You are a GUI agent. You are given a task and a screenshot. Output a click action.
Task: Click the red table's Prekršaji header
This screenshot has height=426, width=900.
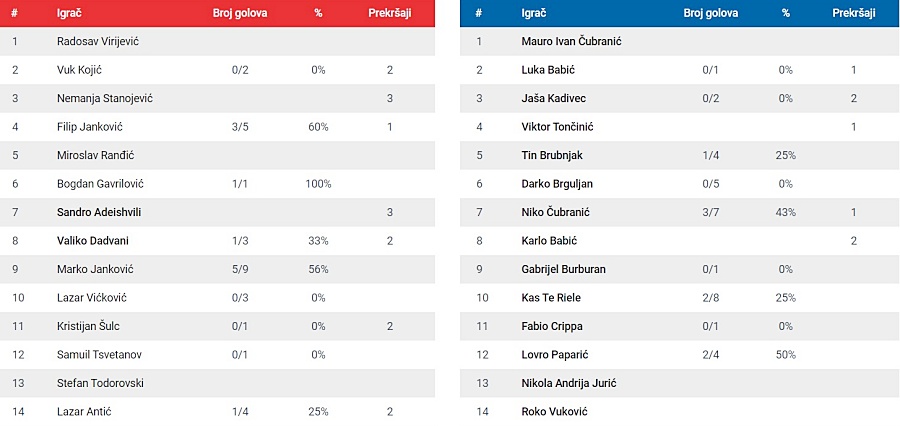(x=390, y=14)
